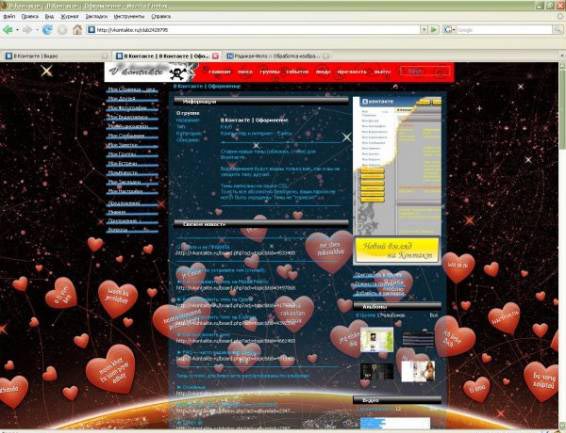The height and width of the screenshot is (433, 566).
Task: Go back using the green back arrow
Action: (7, 30)
